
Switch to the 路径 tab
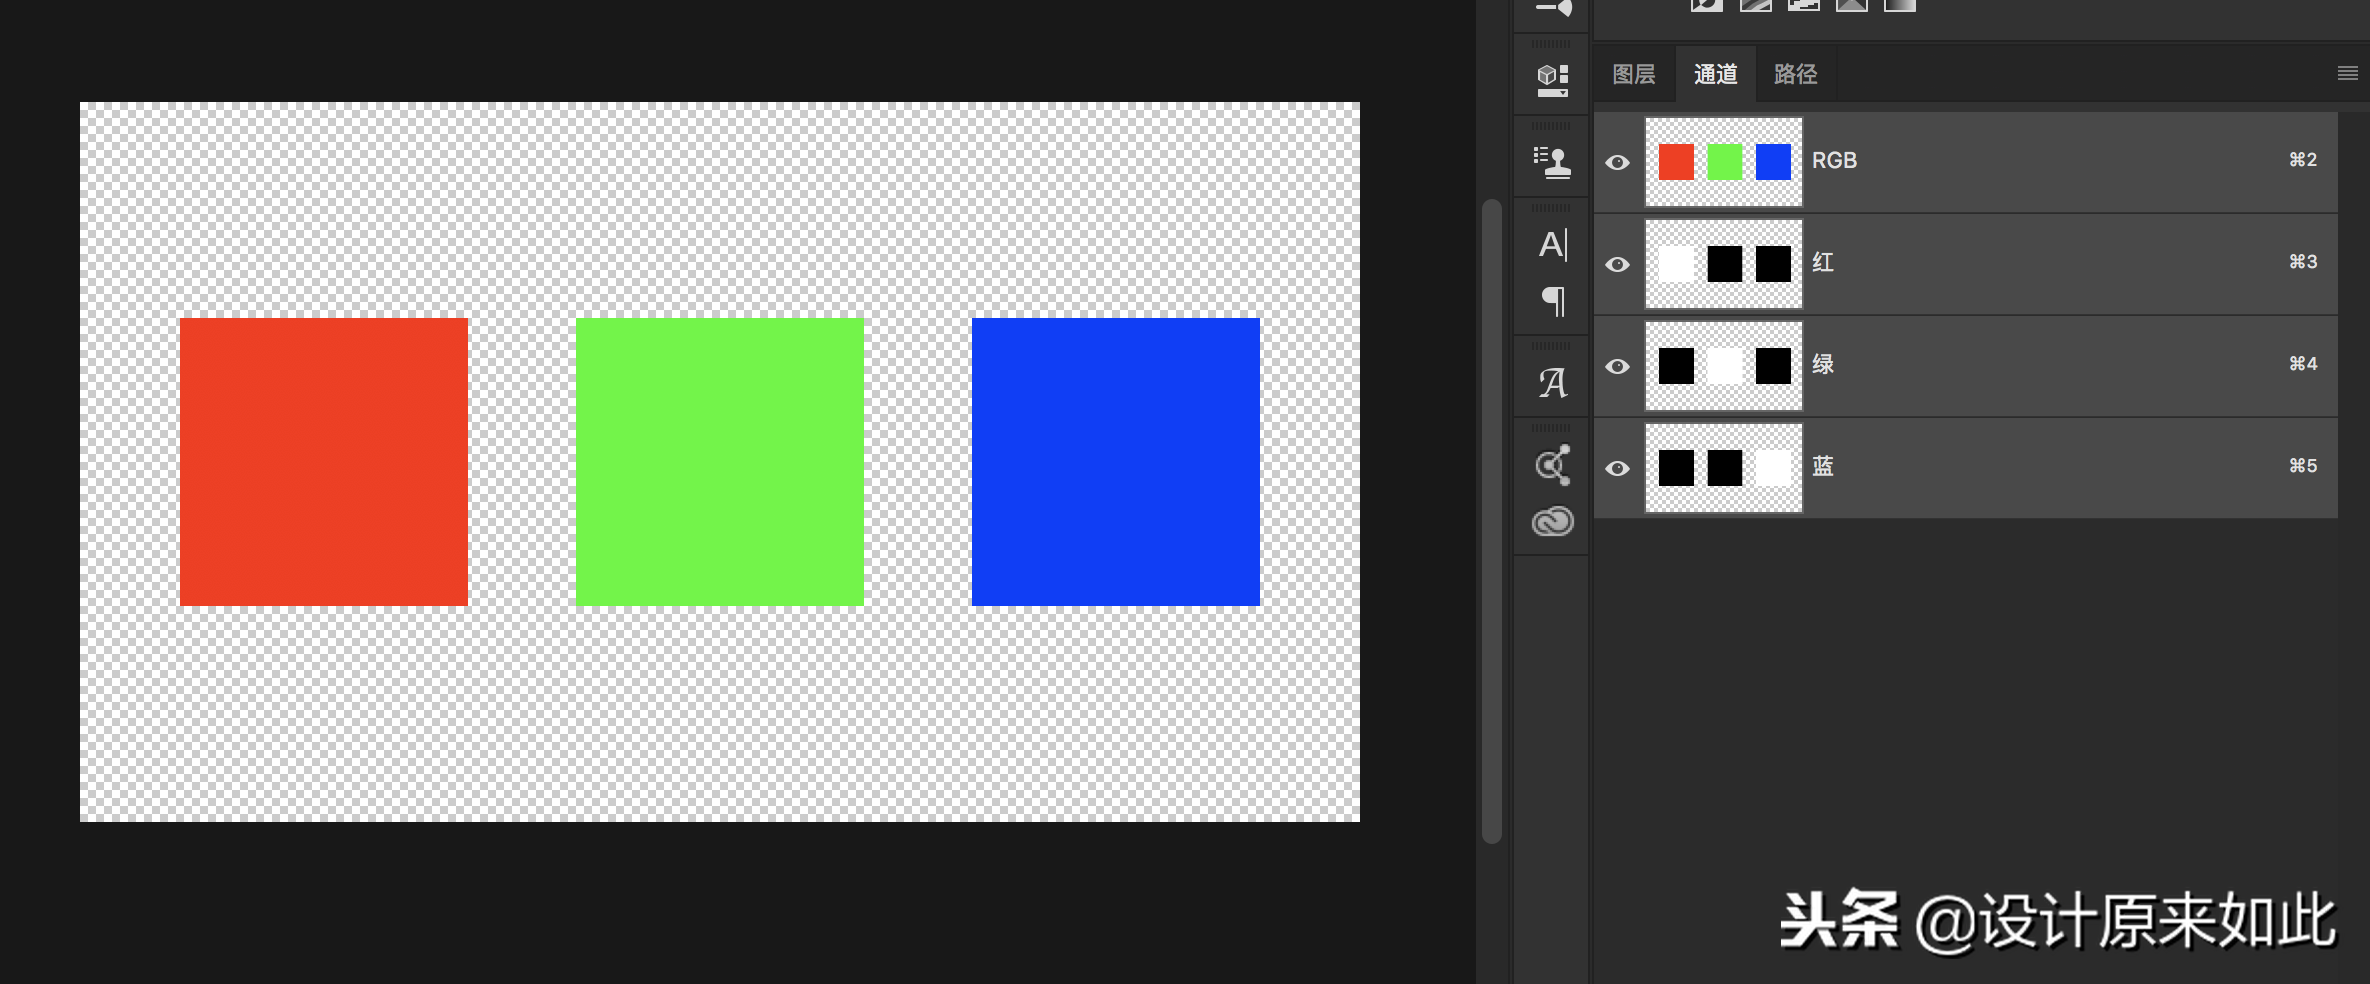[x=1795, y=74]
